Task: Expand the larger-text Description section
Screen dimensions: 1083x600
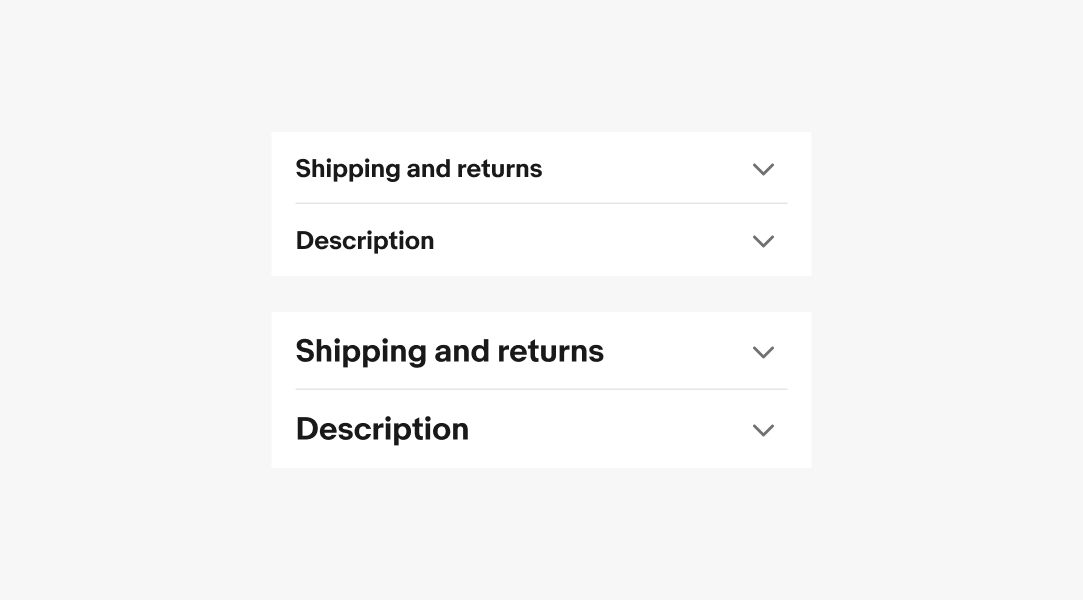Action: click(540, 430)
